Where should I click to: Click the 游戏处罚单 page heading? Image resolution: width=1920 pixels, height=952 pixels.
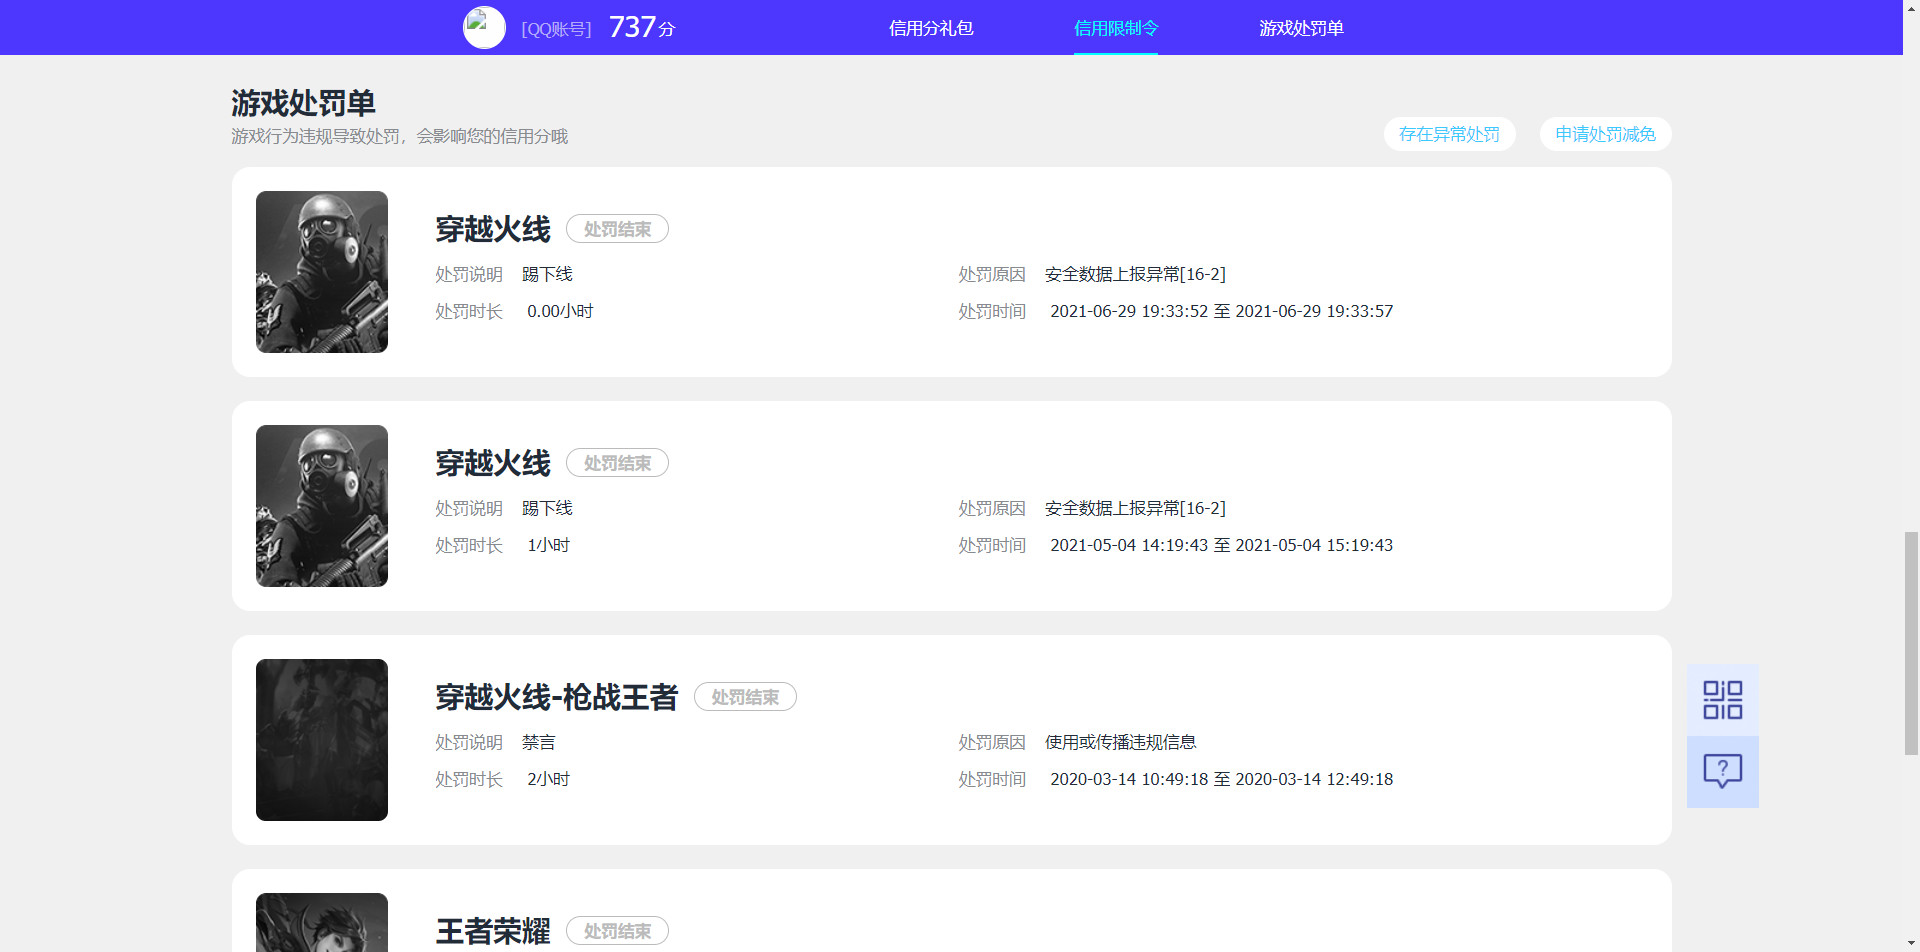pos(303,103)
